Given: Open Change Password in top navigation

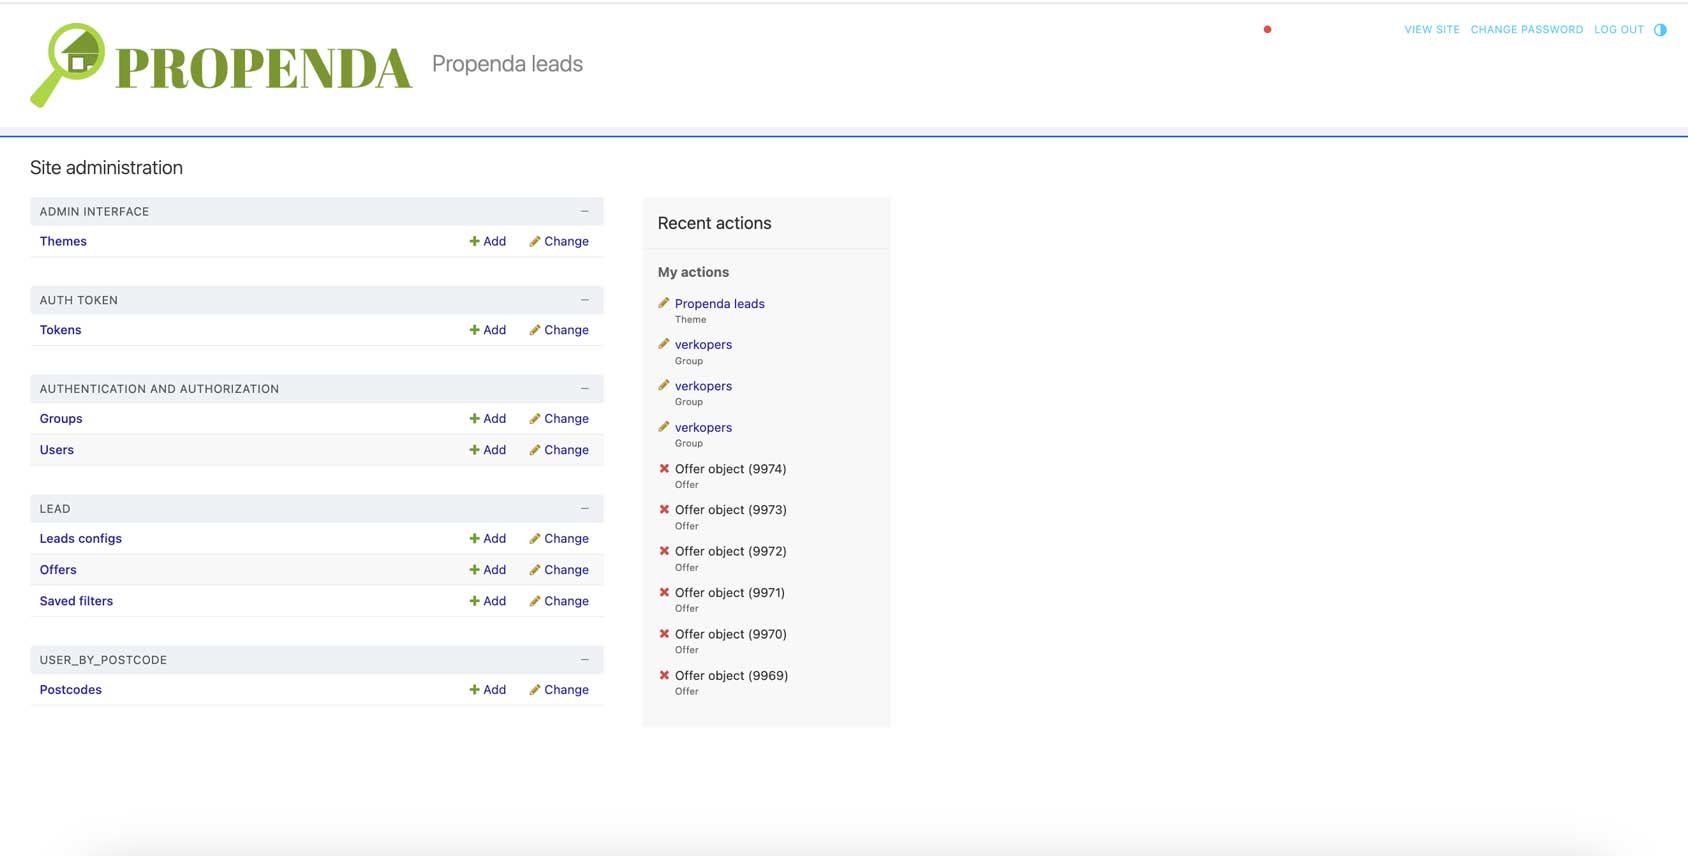Looking at the screenshot, I should tap(1526, 30).
